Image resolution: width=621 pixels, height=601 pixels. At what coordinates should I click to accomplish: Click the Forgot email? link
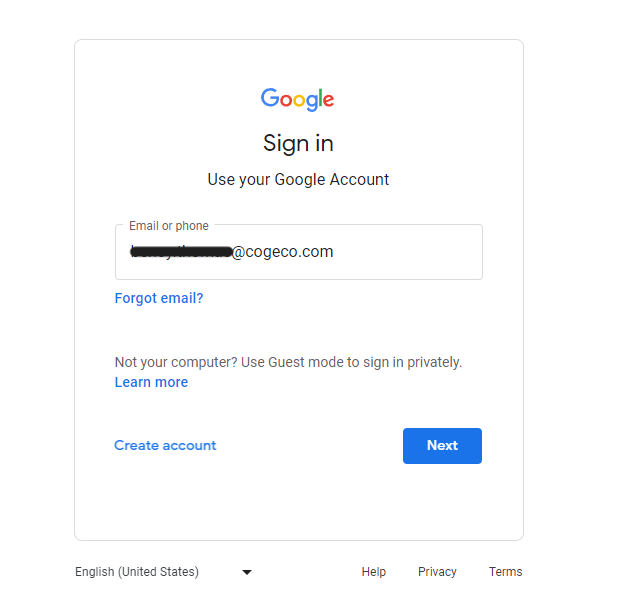point(159,298)
